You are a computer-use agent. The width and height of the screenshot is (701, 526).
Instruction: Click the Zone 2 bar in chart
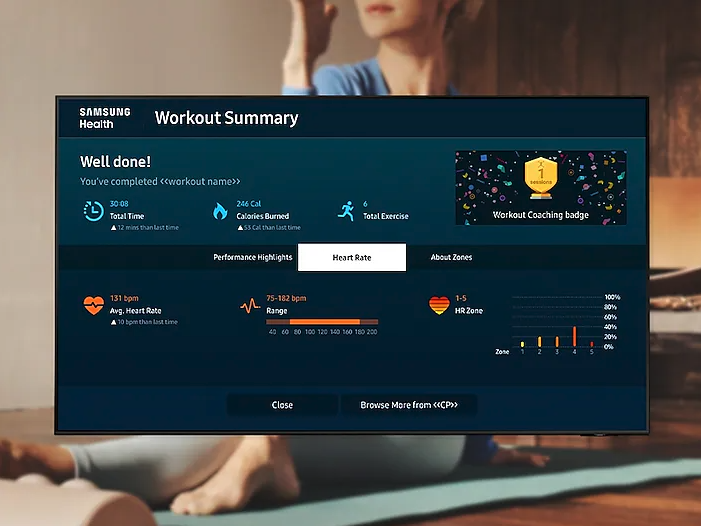540,341
